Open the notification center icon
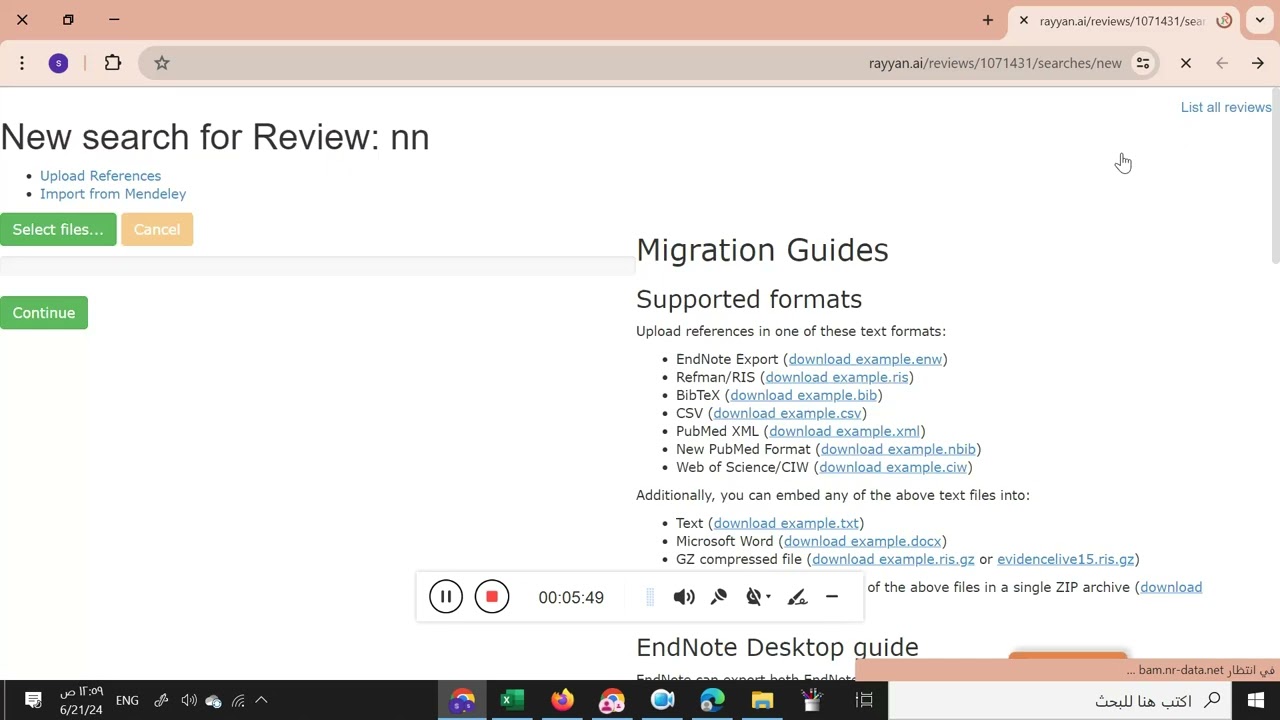 [32, 700]
